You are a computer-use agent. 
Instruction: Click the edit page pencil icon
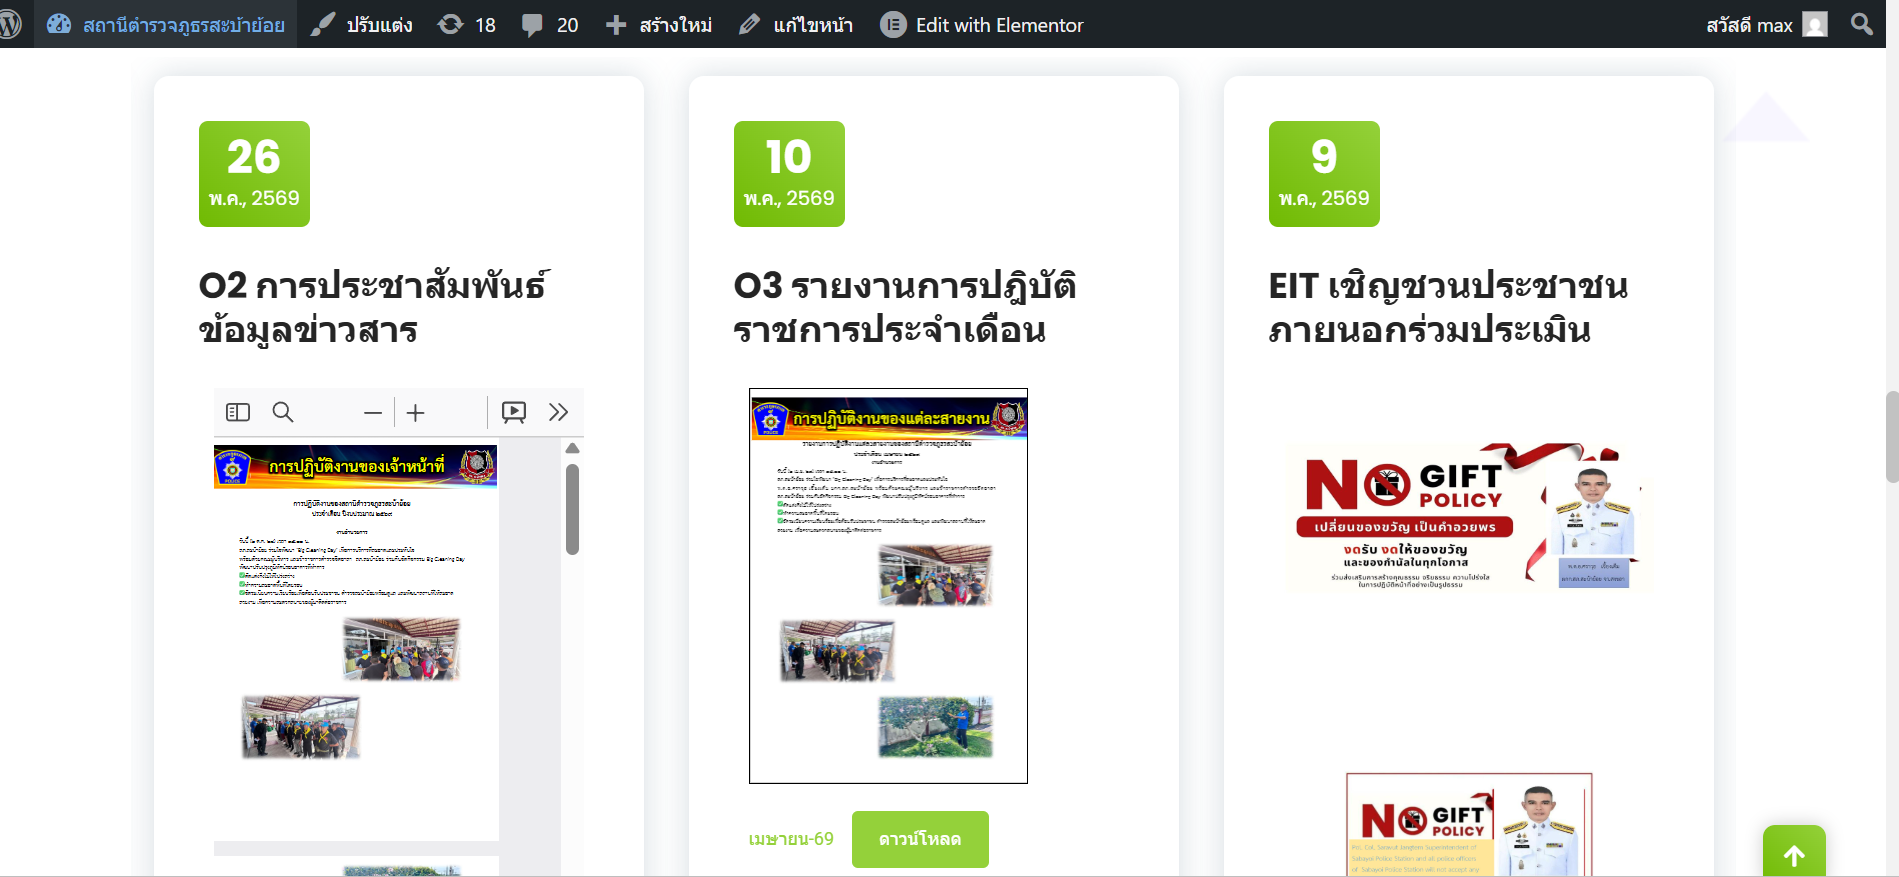point(749,24)
